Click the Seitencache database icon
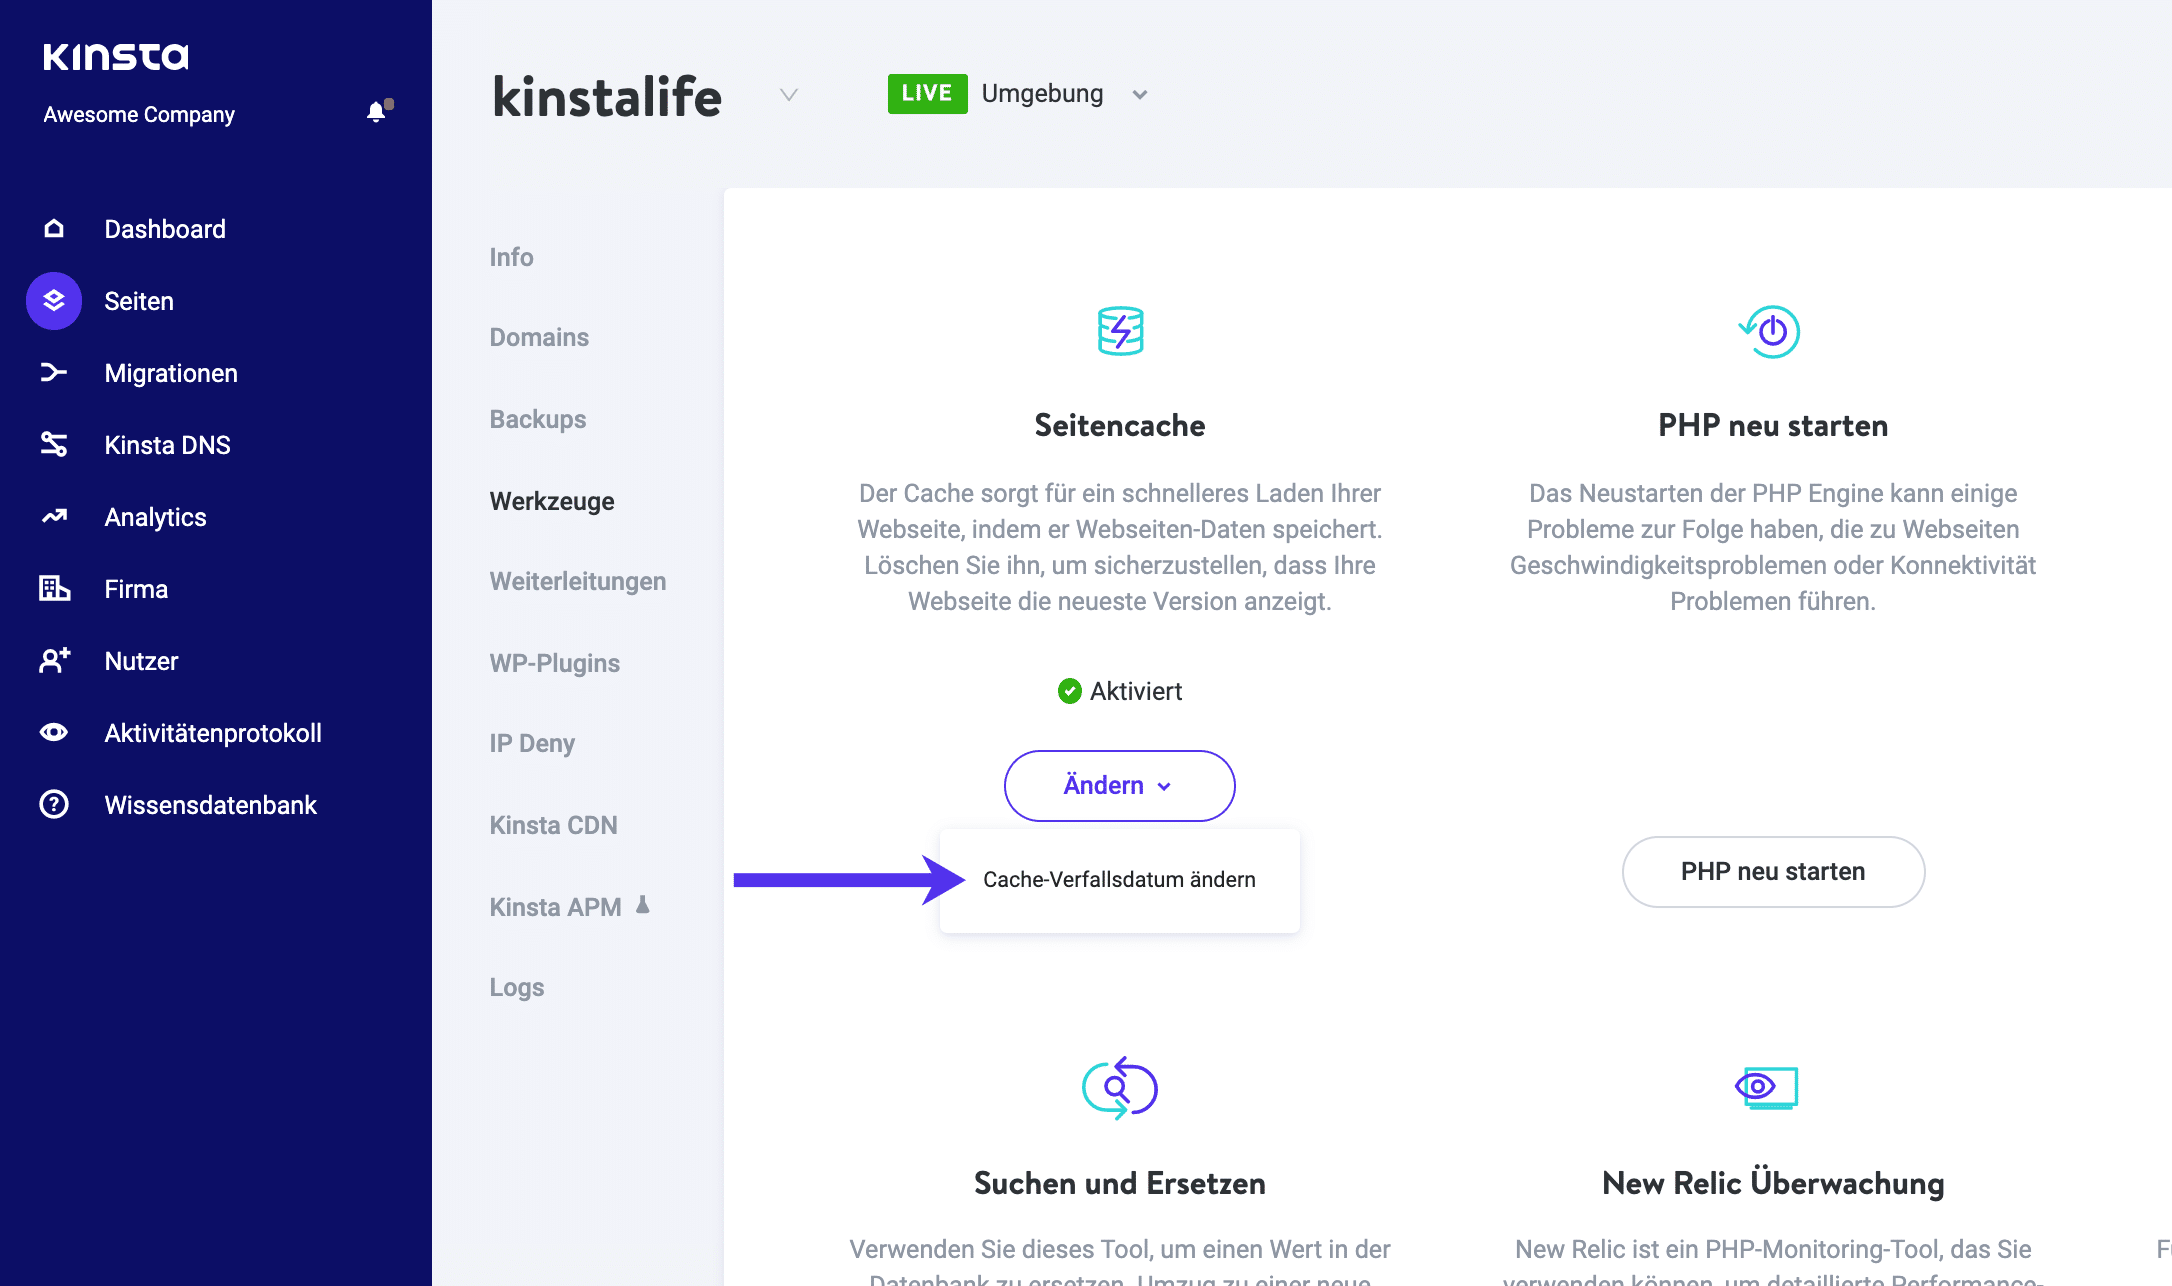 (x=1120, y=331)
